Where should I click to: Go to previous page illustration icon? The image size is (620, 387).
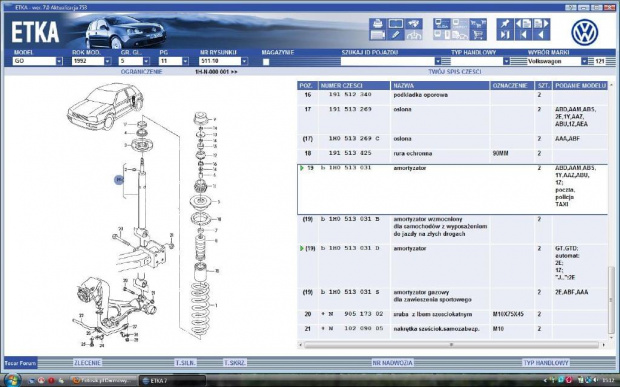point(523,24)
